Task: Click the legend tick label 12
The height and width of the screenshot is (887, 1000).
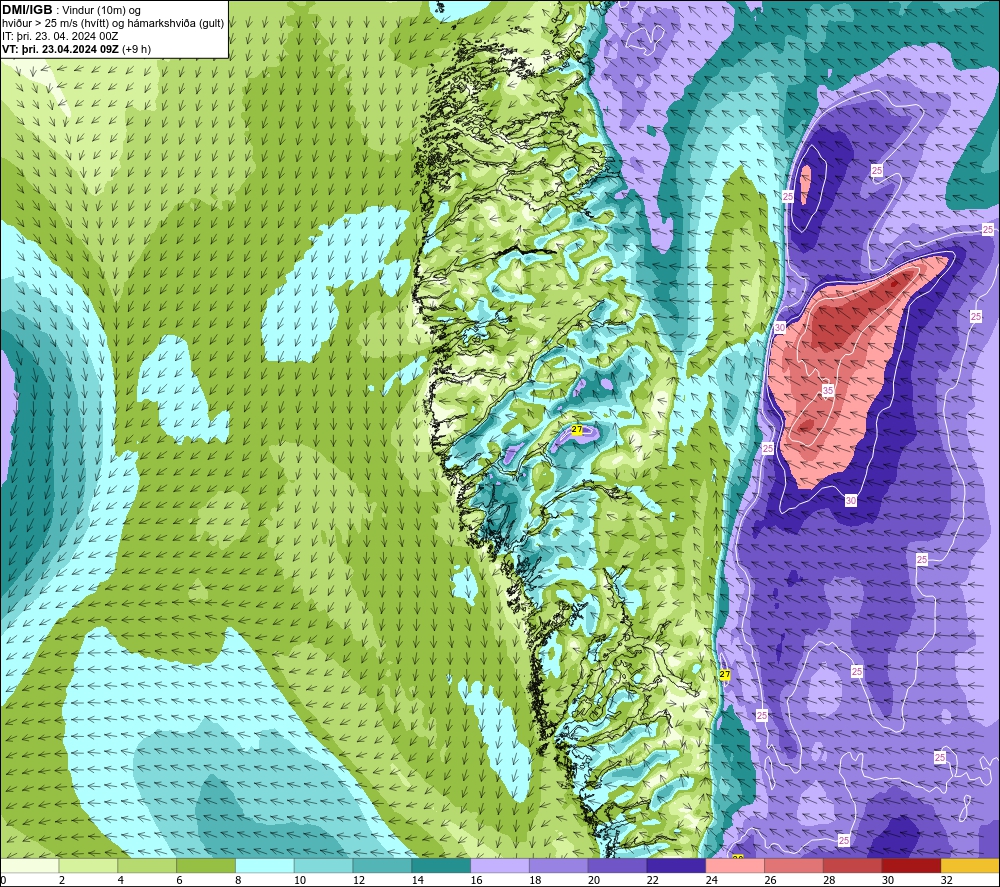Action: [358, 880]
